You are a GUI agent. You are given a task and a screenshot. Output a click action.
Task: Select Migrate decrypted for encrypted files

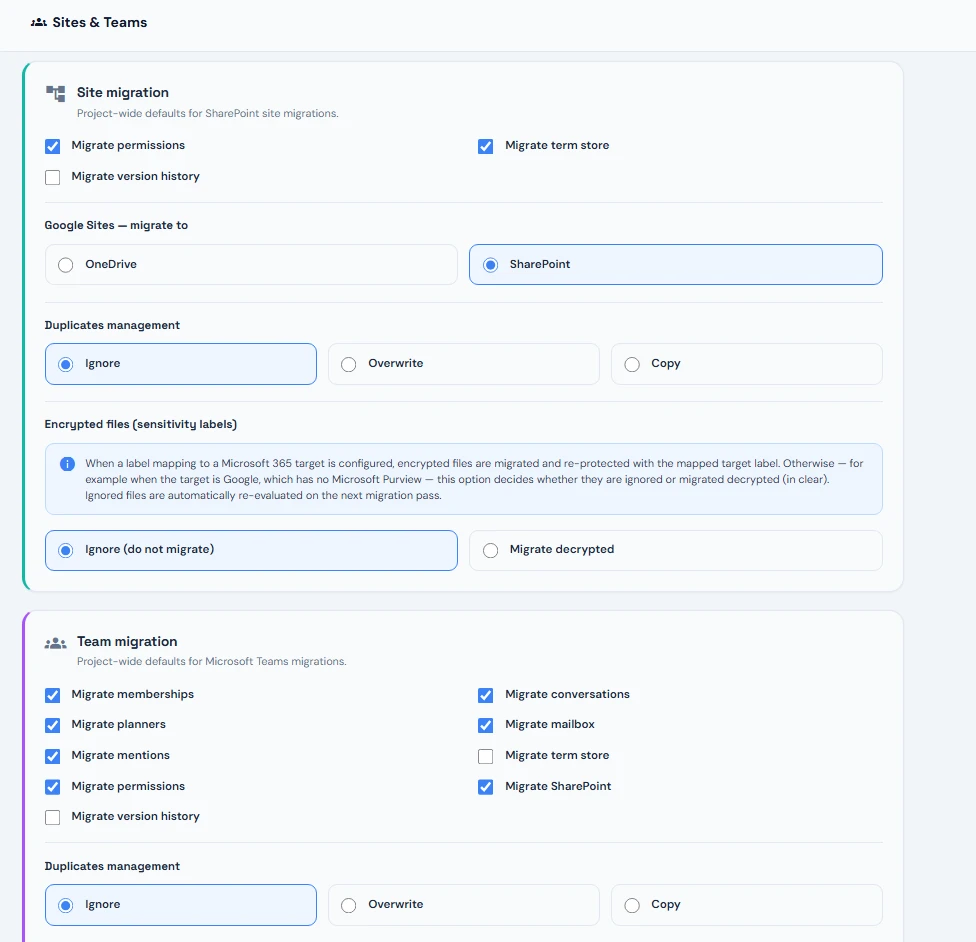(x=675, y=550)
